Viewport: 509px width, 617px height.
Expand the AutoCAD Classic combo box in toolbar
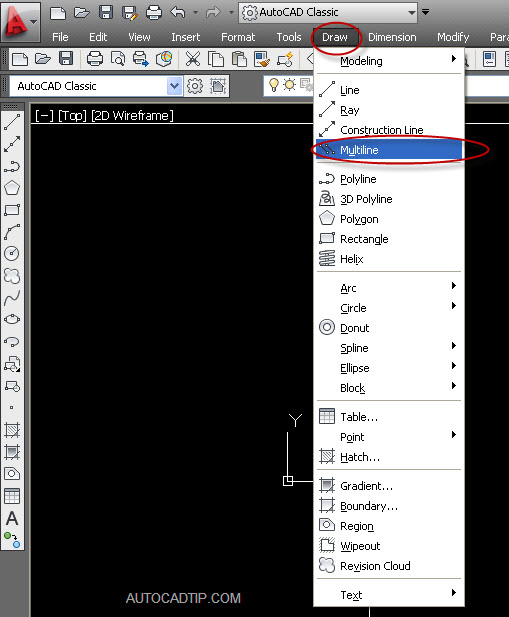click(174, 86)
